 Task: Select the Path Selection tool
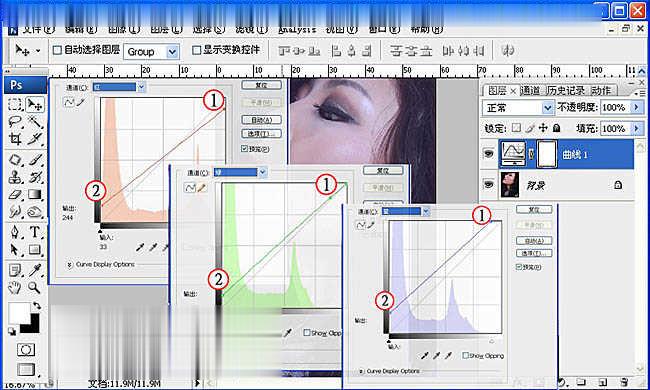[15, 250]
